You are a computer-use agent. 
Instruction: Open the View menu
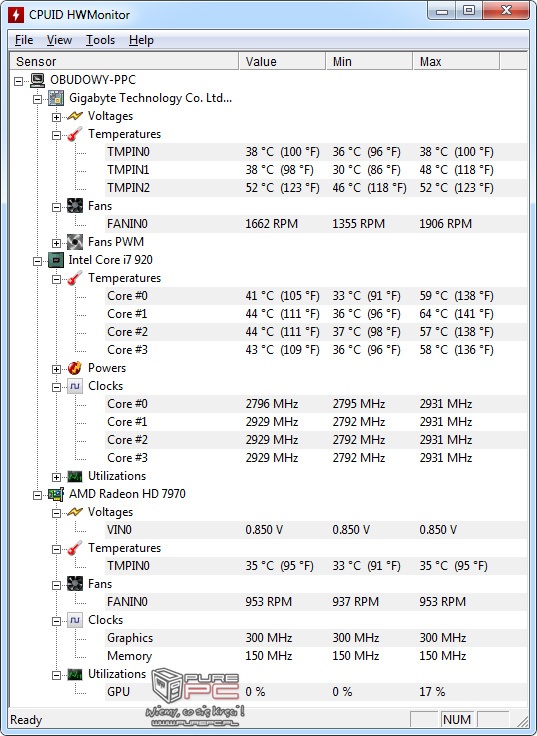point(59,40)
